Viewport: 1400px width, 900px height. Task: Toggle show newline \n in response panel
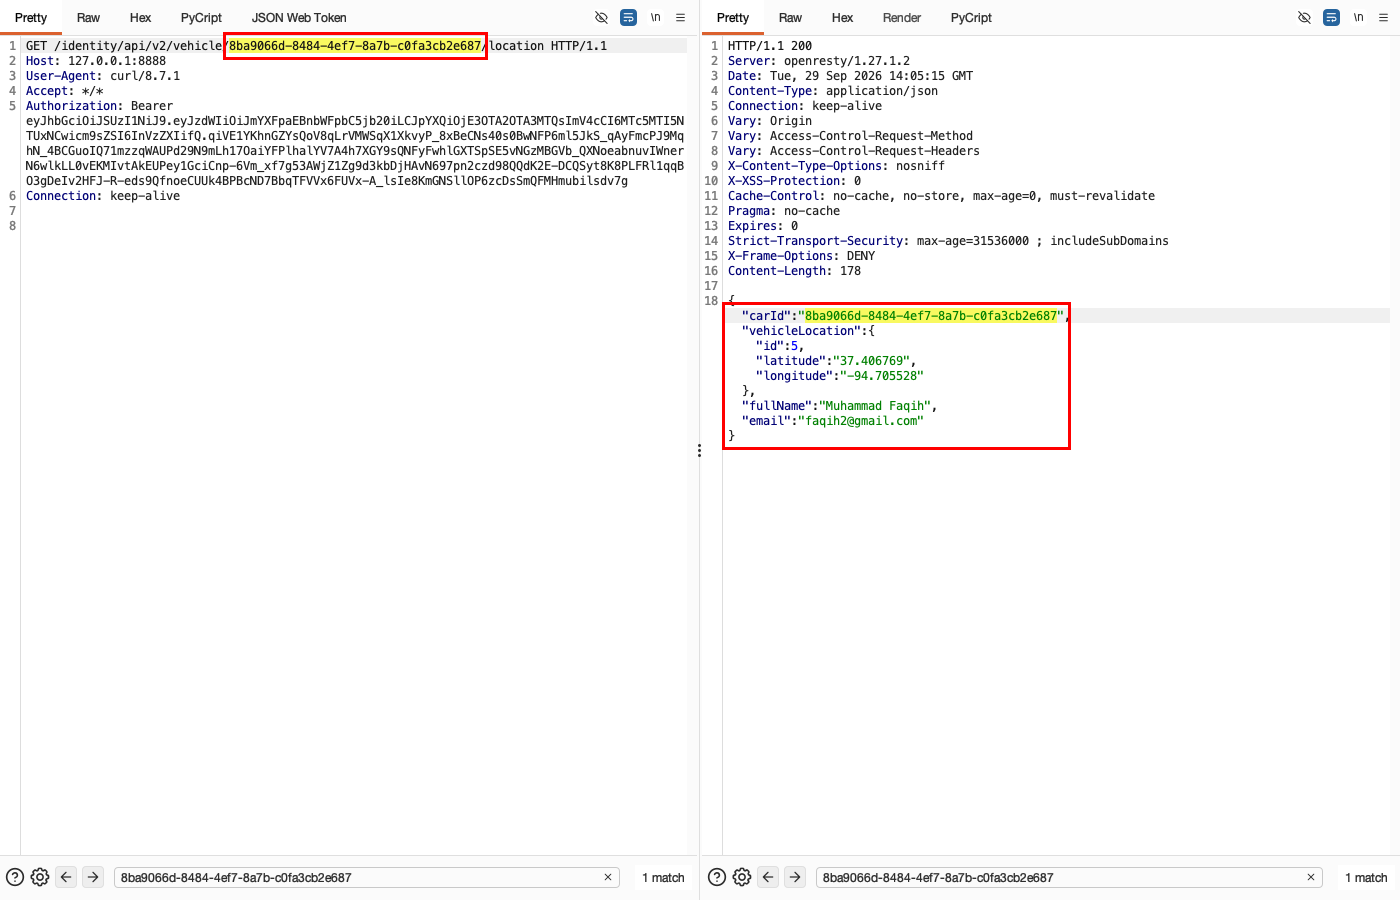click(1358, 18)
